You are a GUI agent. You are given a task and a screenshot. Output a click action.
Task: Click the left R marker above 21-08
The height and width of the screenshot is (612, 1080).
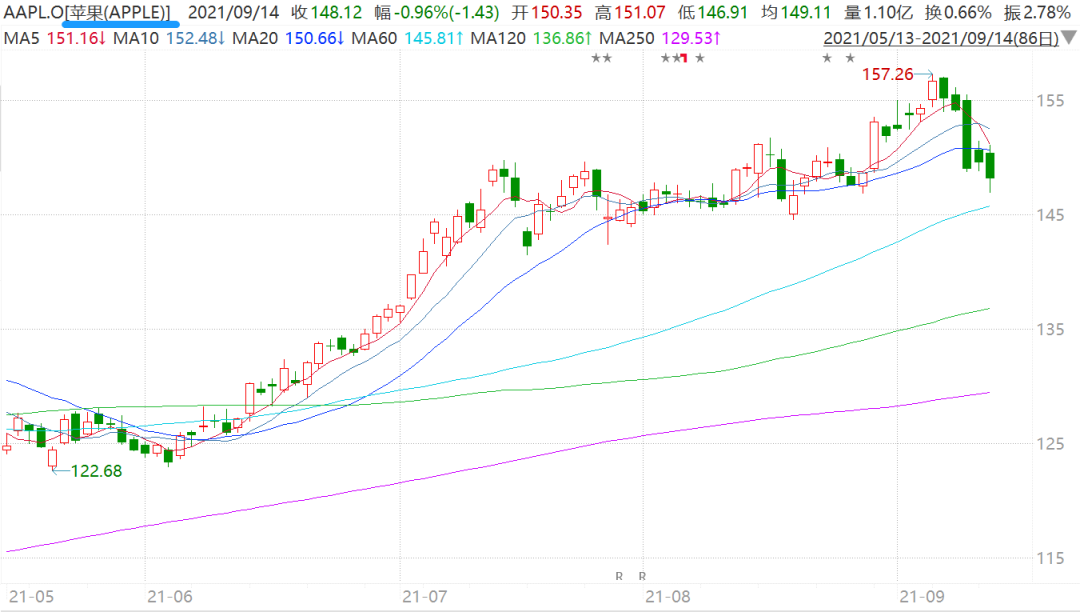tap(619, 576)
